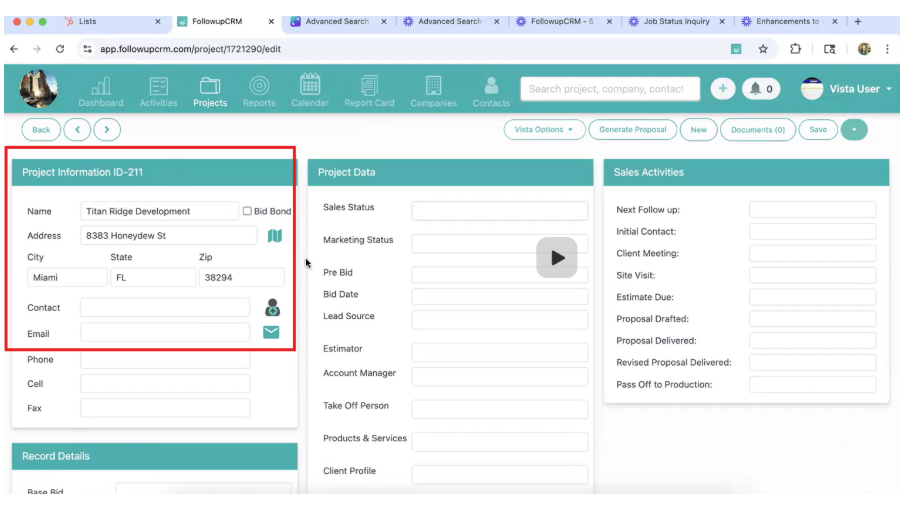Click the Sales Status field

pos(499,211)
